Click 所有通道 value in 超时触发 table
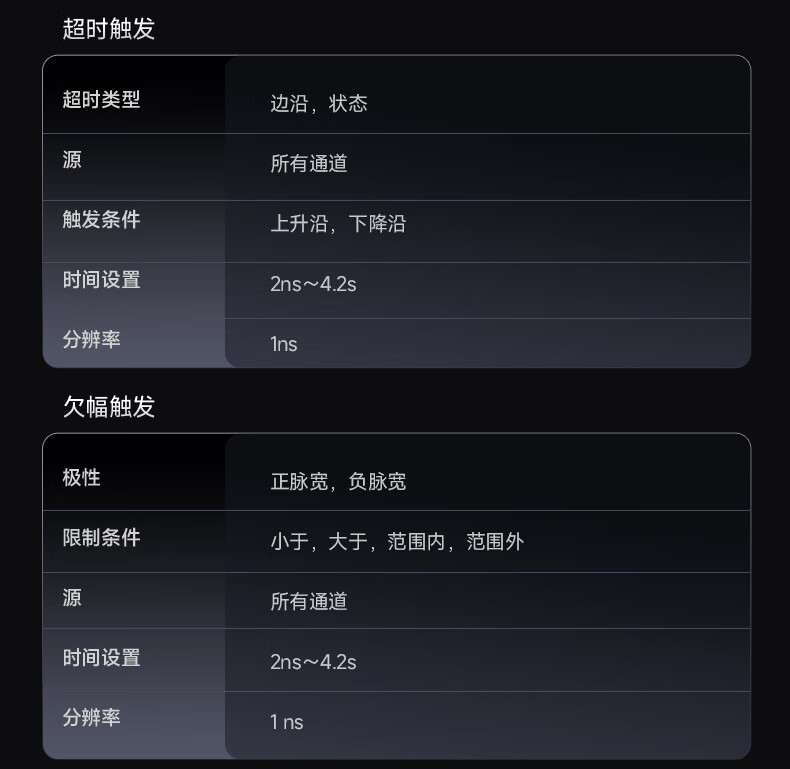The width and height of the screenshot is (790, 769). (309, 164)
